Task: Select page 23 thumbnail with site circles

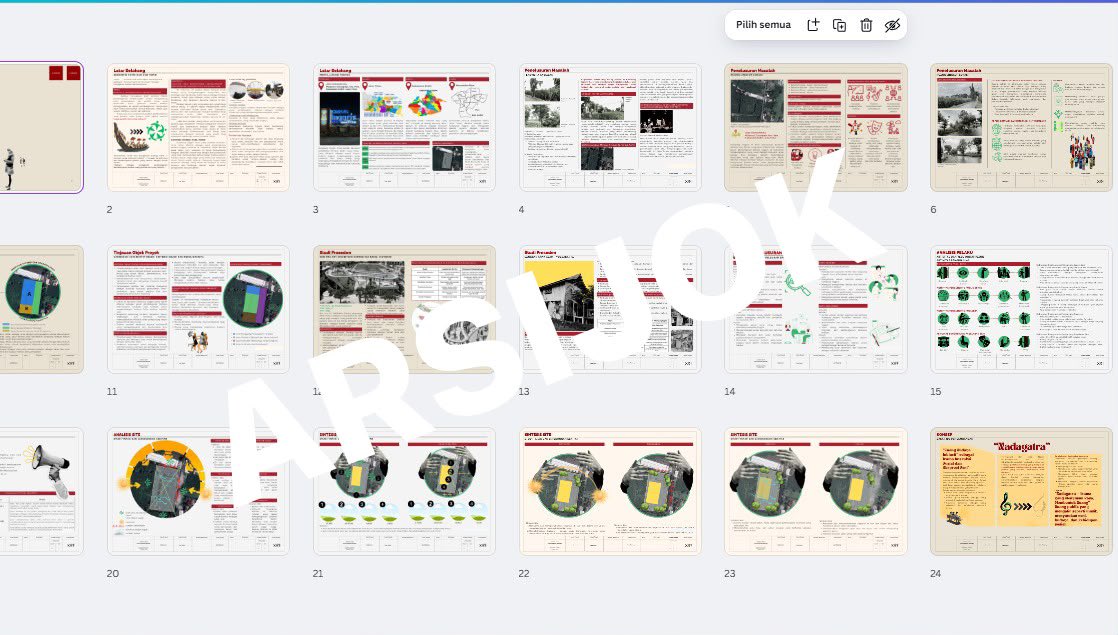Action: [x=816, y=491]
